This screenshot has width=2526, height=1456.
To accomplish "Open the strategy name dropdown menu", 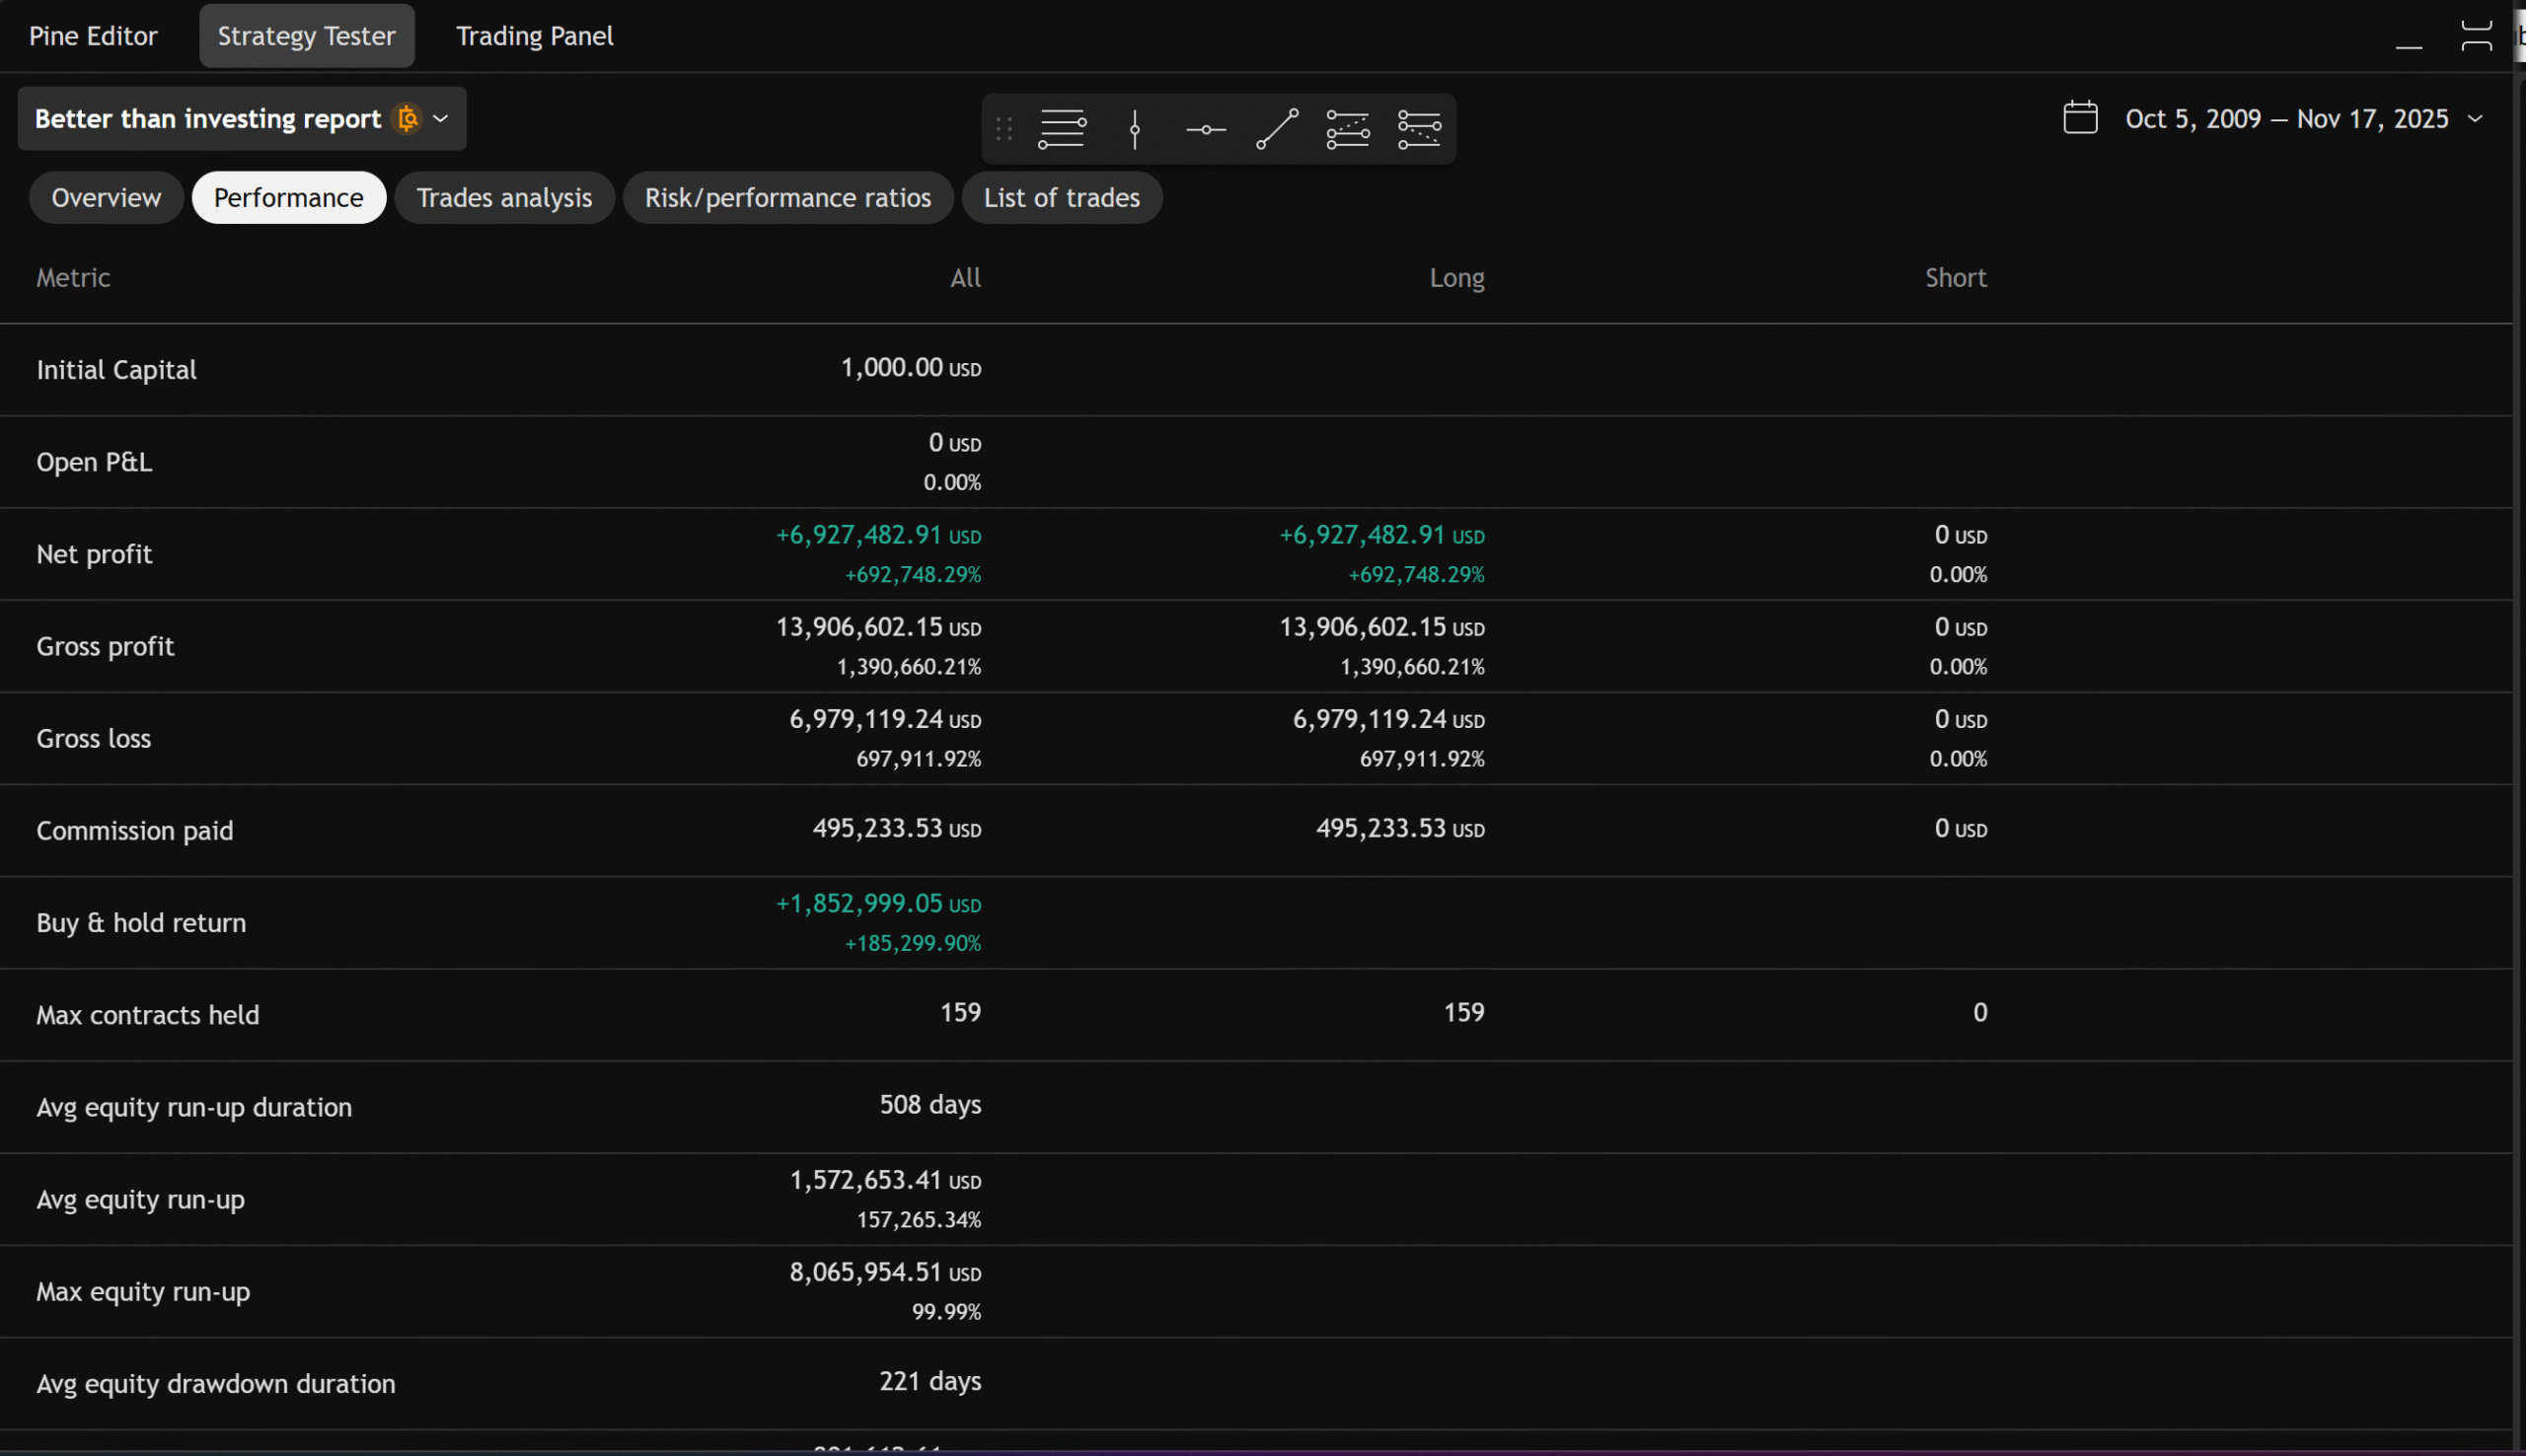I will (x=440, y=118).
